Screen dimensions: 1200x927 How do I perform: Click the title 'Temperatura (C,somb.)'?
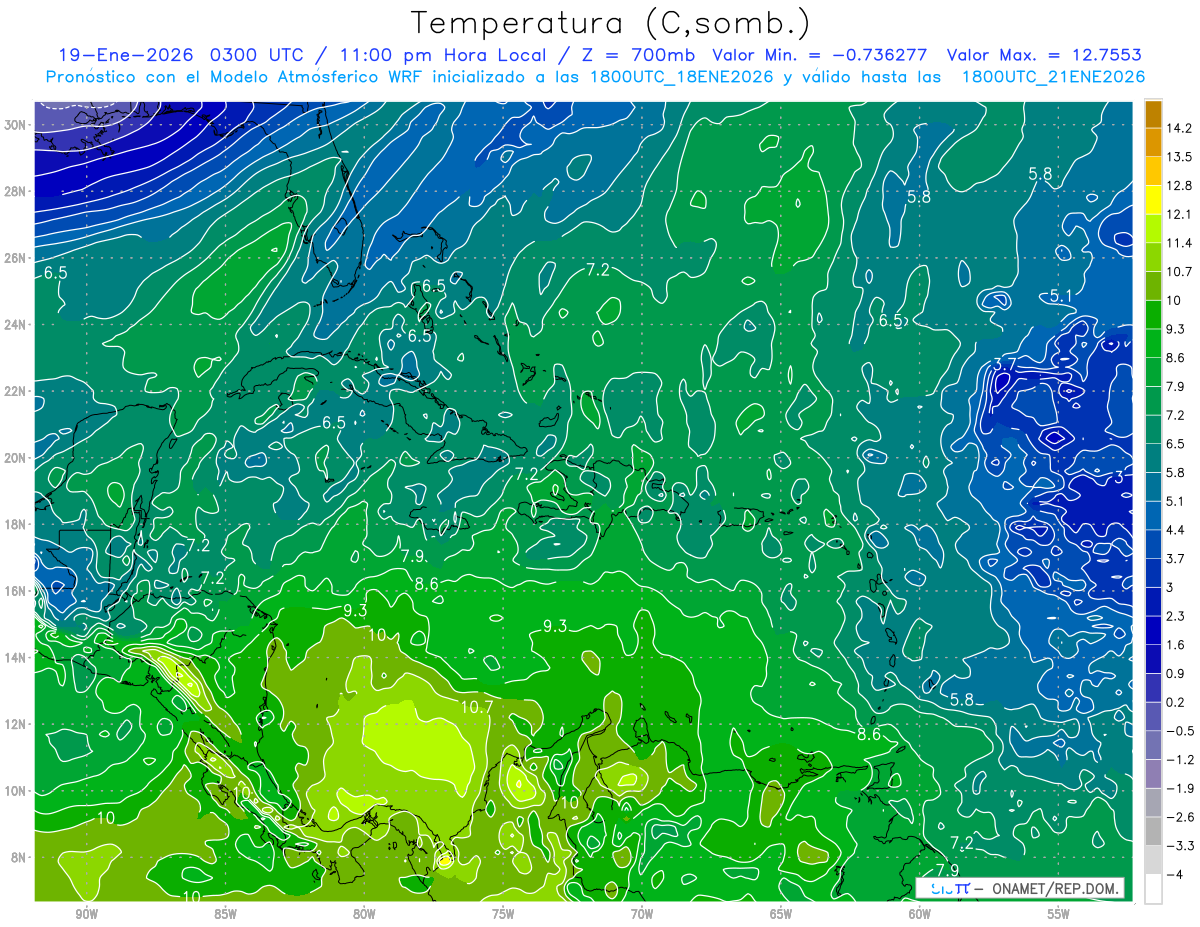point(611,23)
